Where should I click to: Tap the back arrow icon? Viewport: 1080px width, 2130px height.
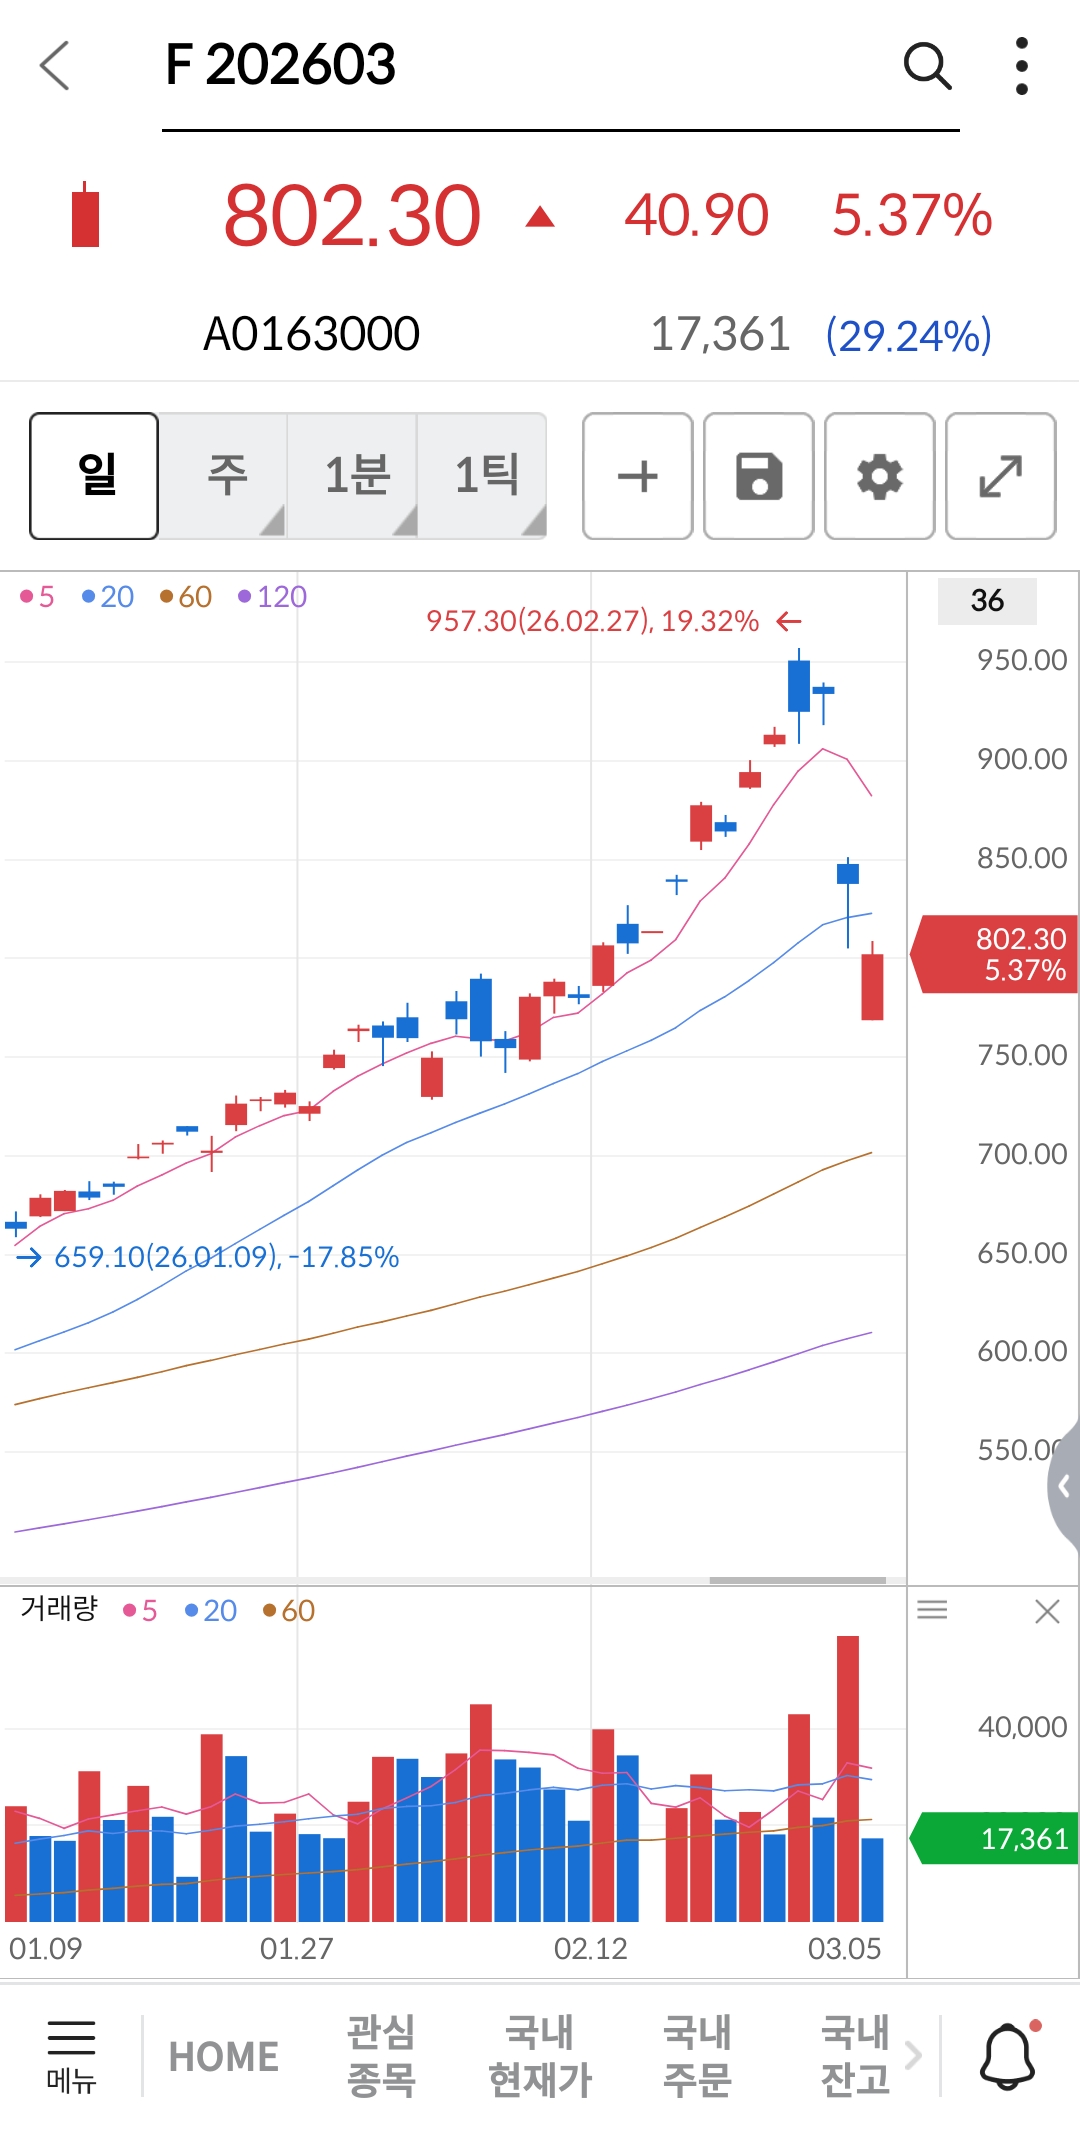(55, 66)
